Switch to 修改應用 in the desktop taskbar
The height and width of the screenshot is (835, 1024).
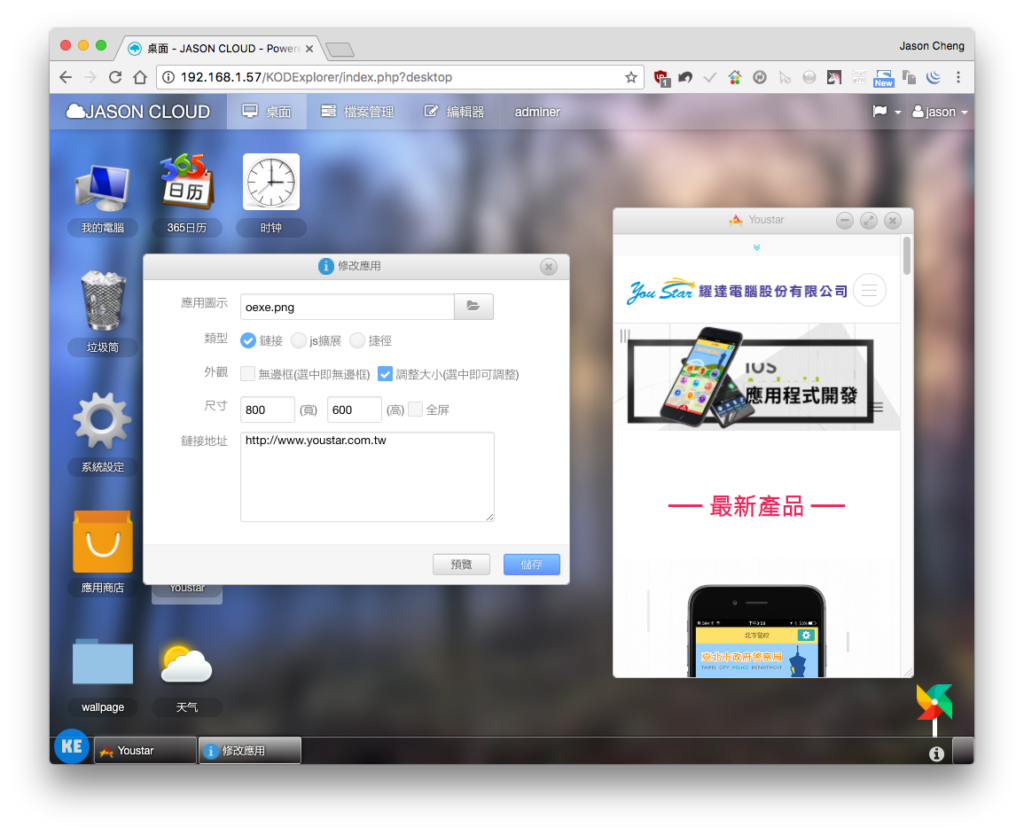tap(249, 750)
